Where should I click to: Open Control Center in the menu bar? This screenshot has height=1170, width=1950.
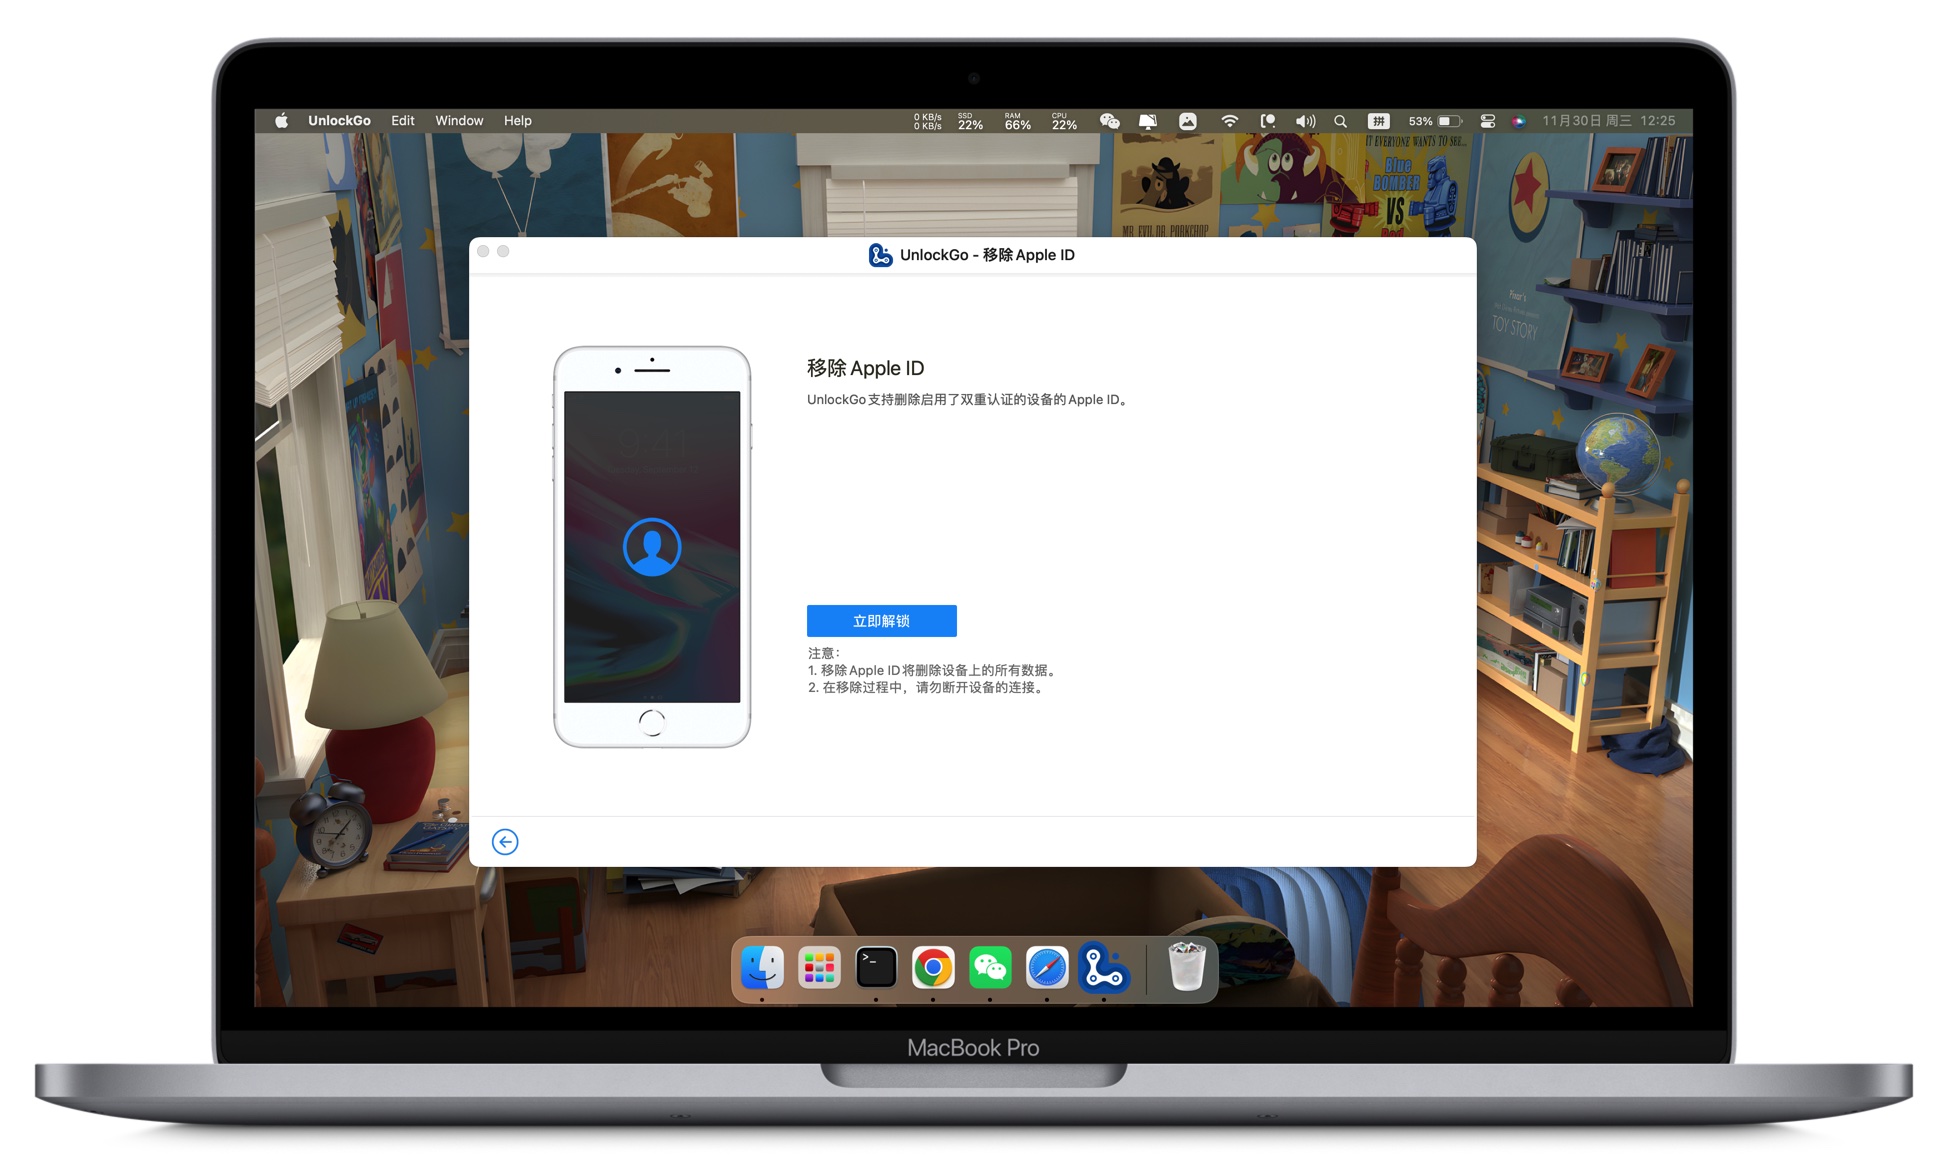point(1487,121)
